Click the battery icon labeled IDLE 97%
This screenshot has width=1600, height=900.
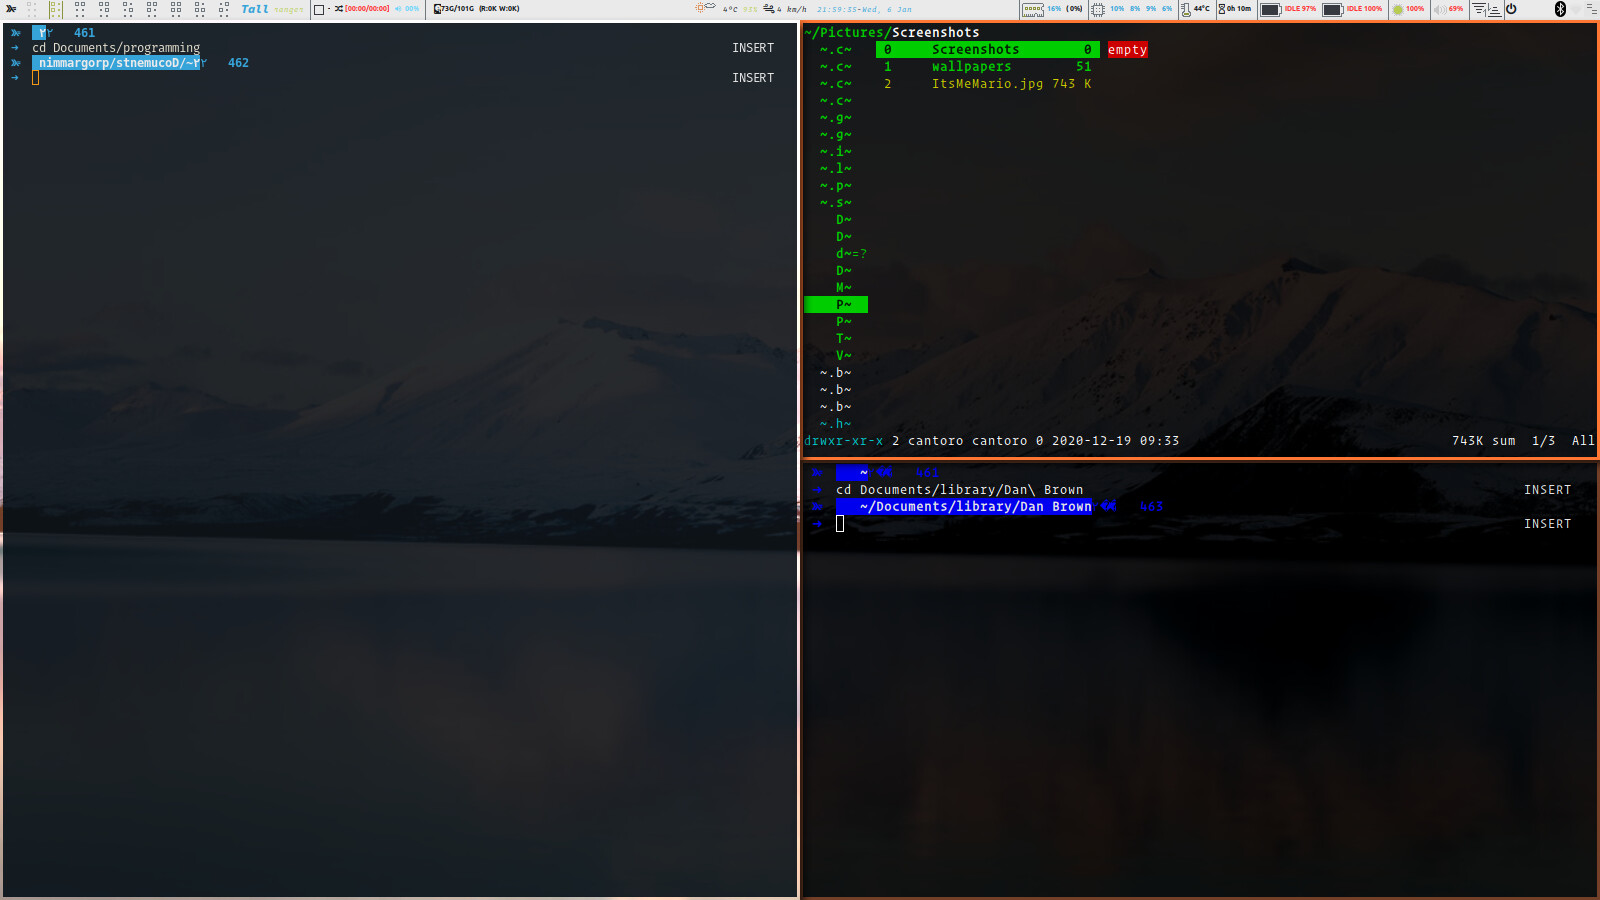1270,9
